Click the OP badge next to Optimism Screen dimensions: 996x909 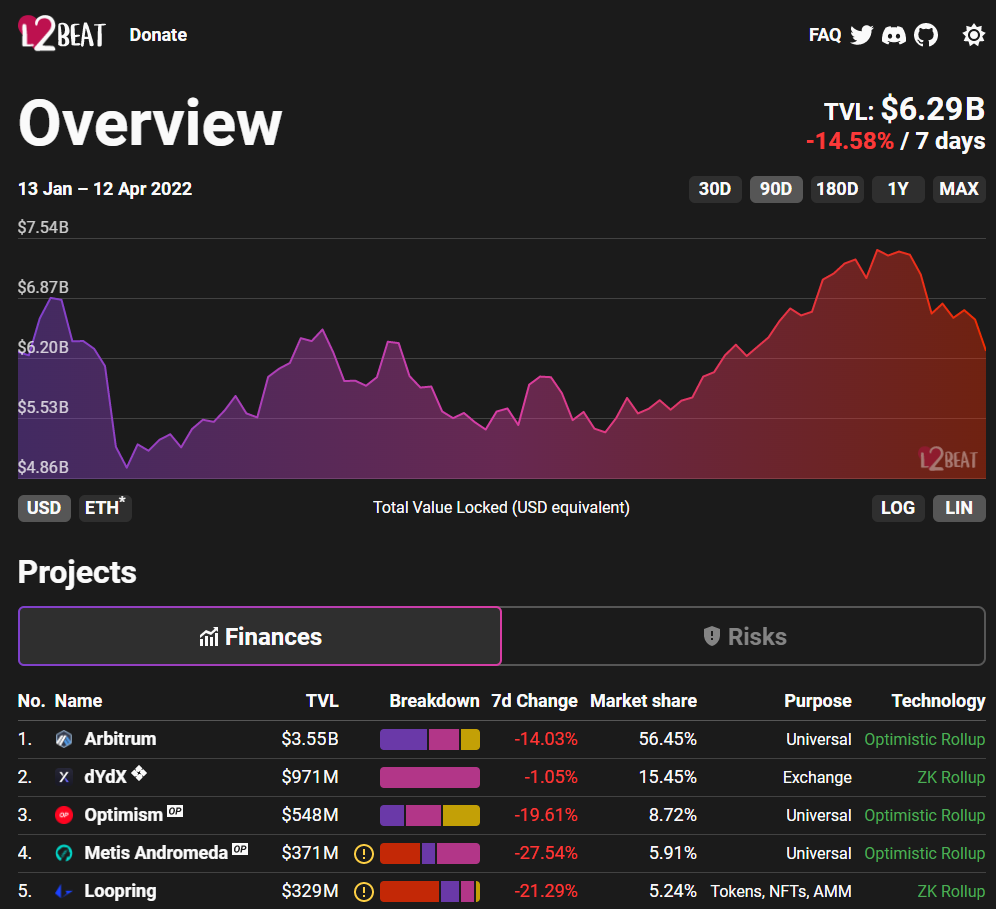175,811
